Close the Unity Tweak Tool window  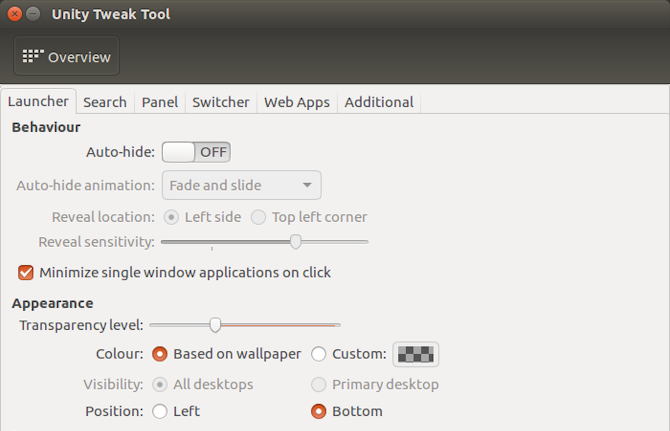[15, 14]
